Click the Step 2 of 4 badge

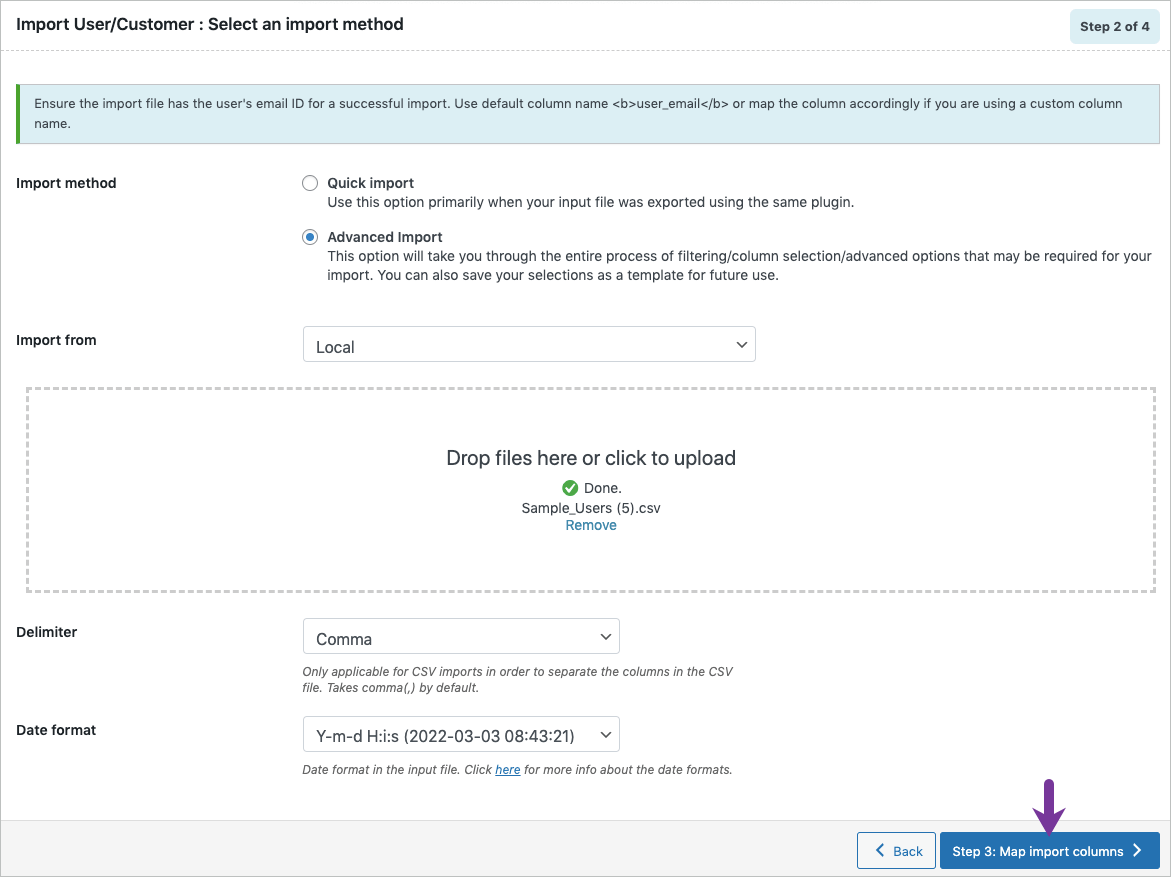pos(1114,26)
